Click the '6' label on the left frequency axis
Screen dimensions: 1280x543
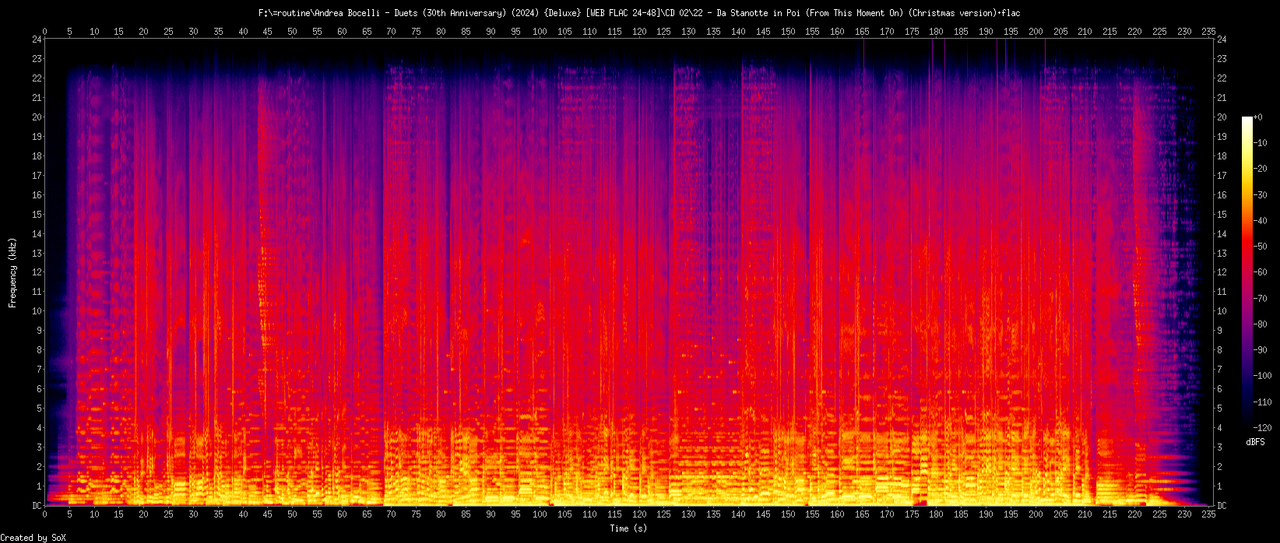click(x=39, y=389)
